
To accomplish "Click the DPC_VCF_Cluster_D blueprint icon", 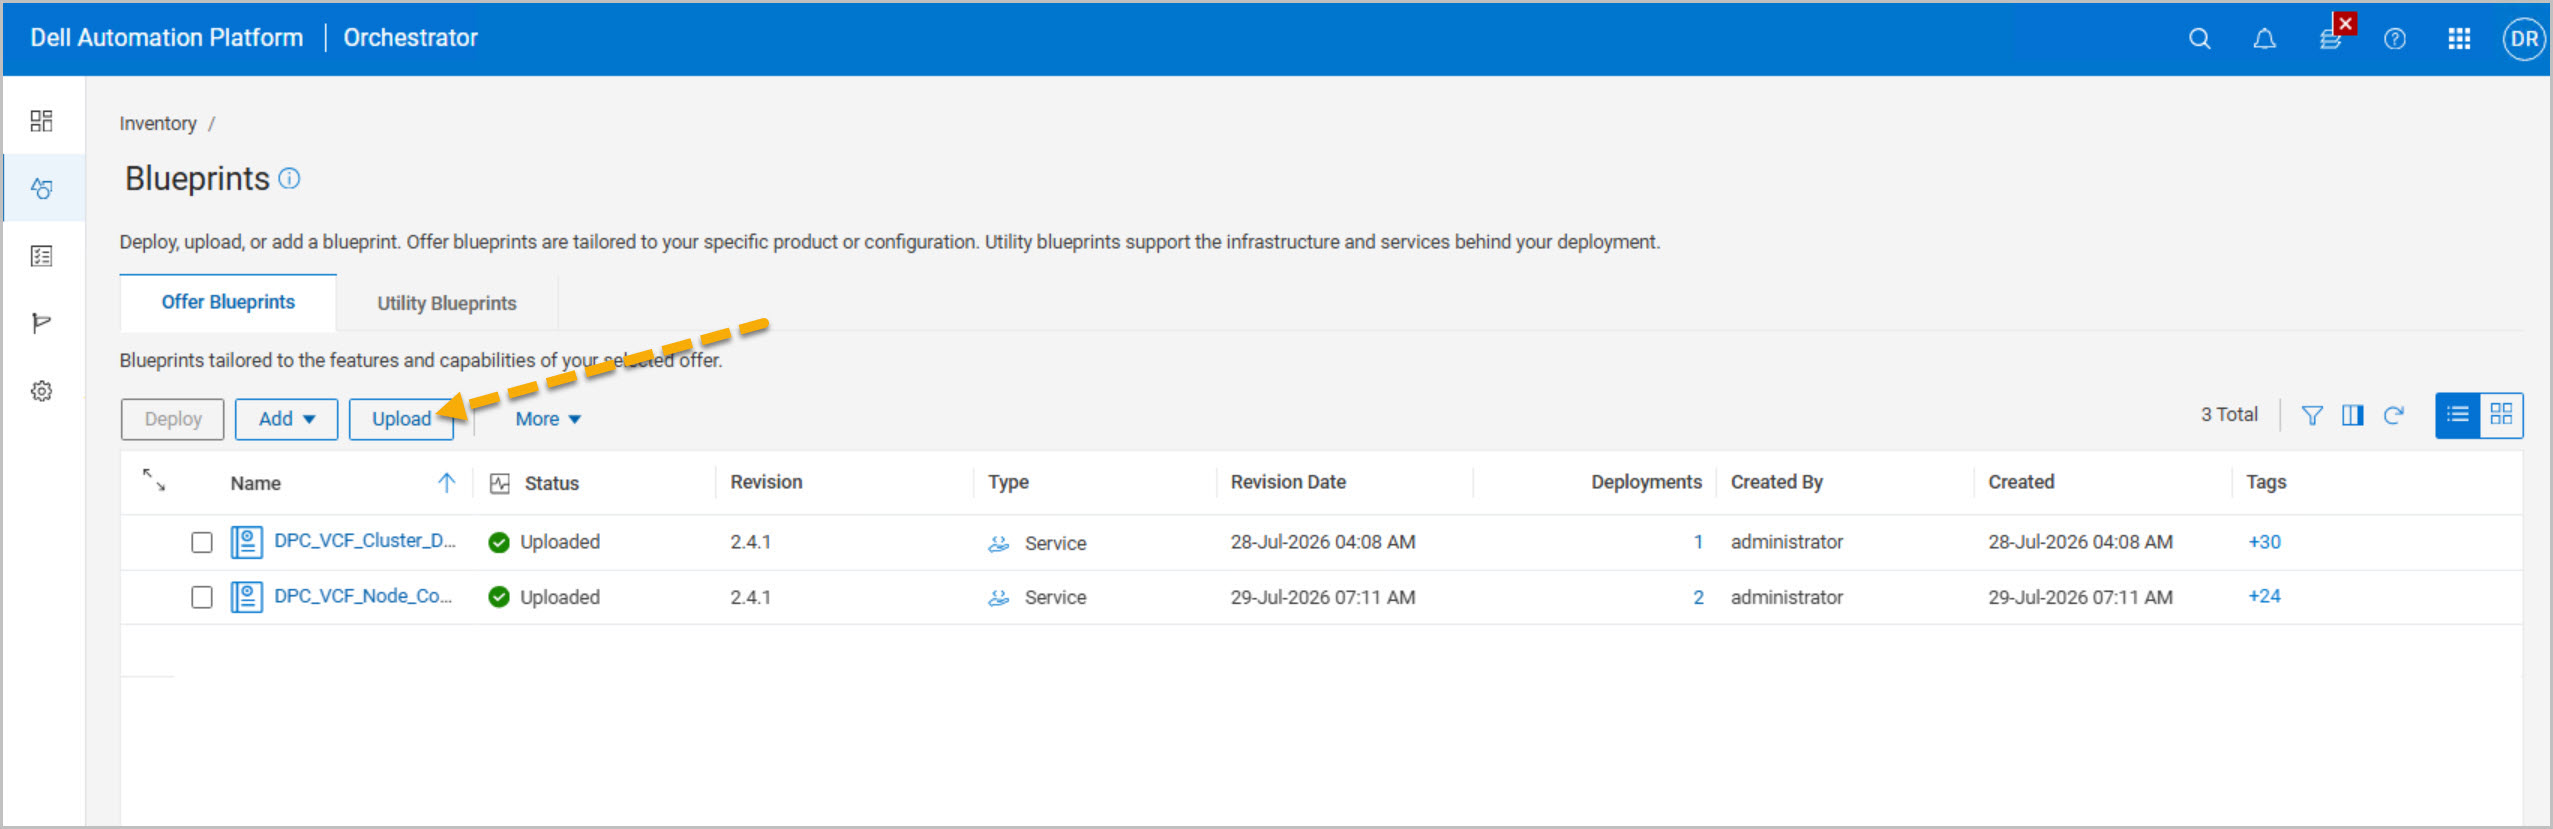I will tap(247, 542).
